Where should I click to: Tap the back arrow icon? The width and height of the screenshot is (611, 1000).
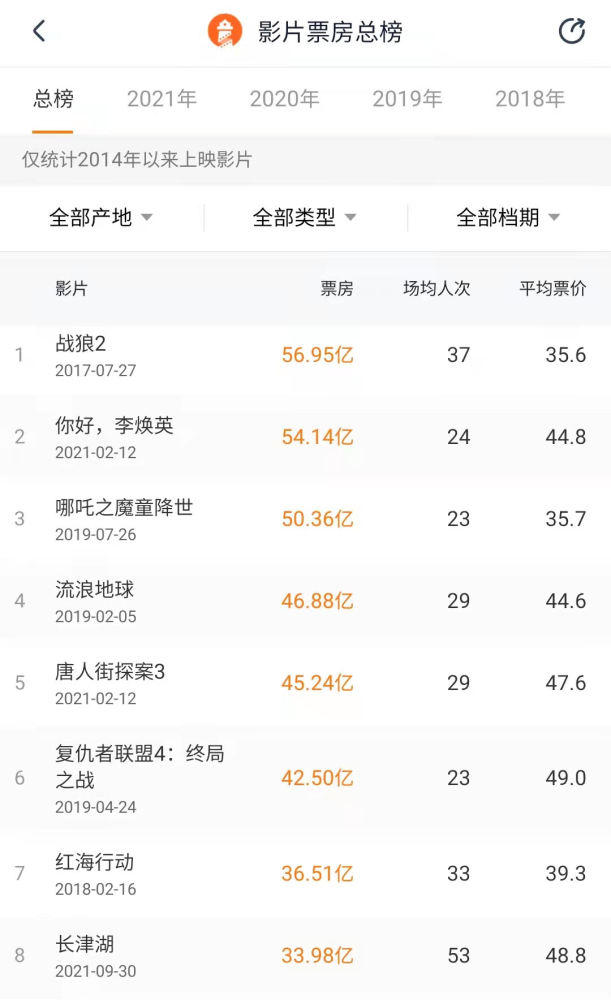39,31
